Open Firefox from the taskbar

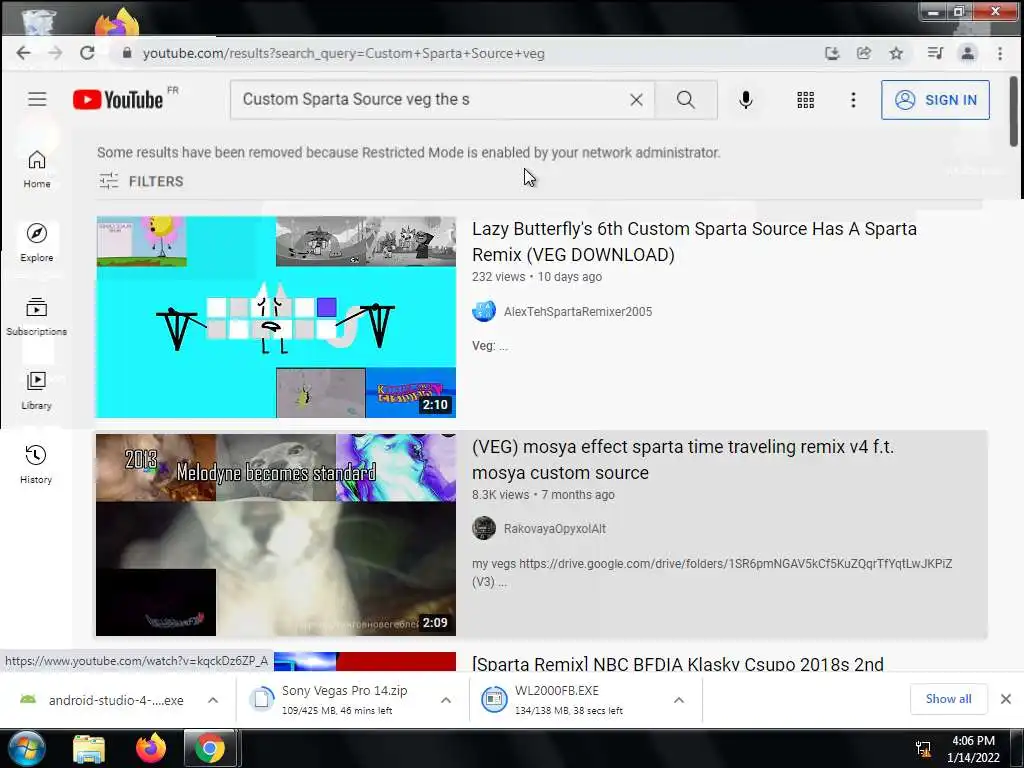click(151, 748)
